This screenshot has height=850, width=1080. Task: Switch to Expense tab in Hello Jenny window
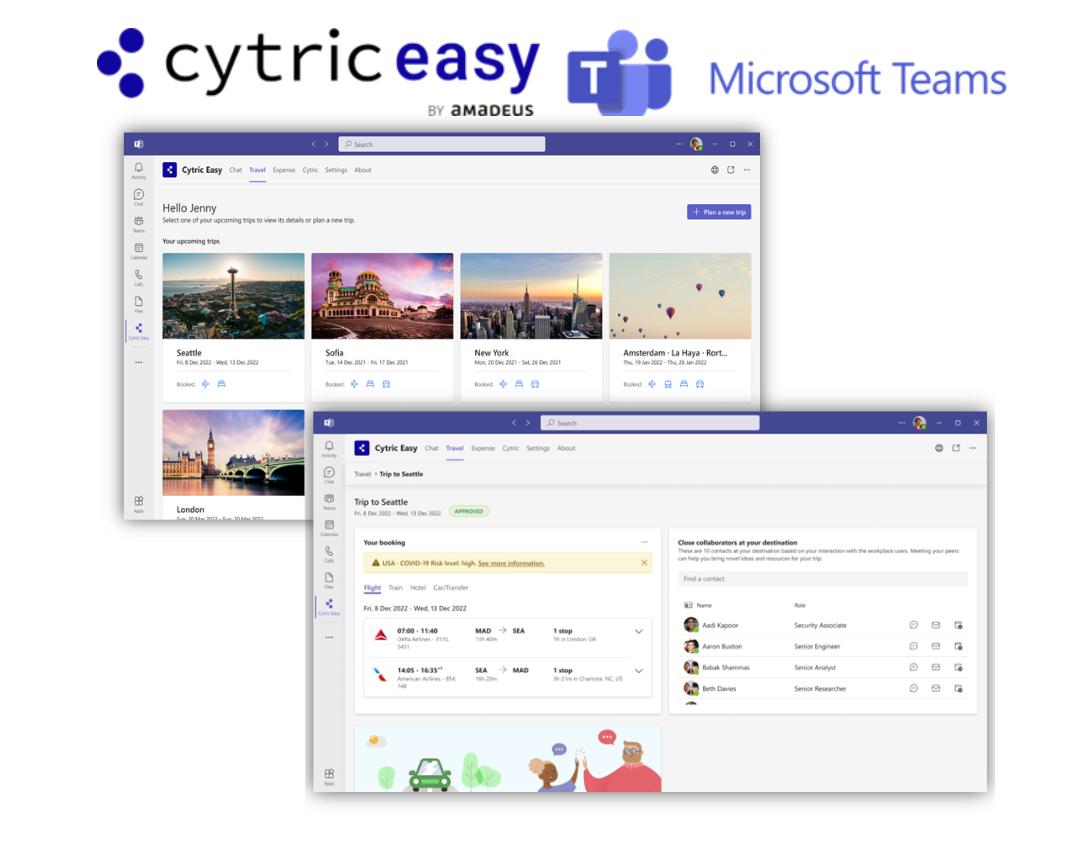284,170
